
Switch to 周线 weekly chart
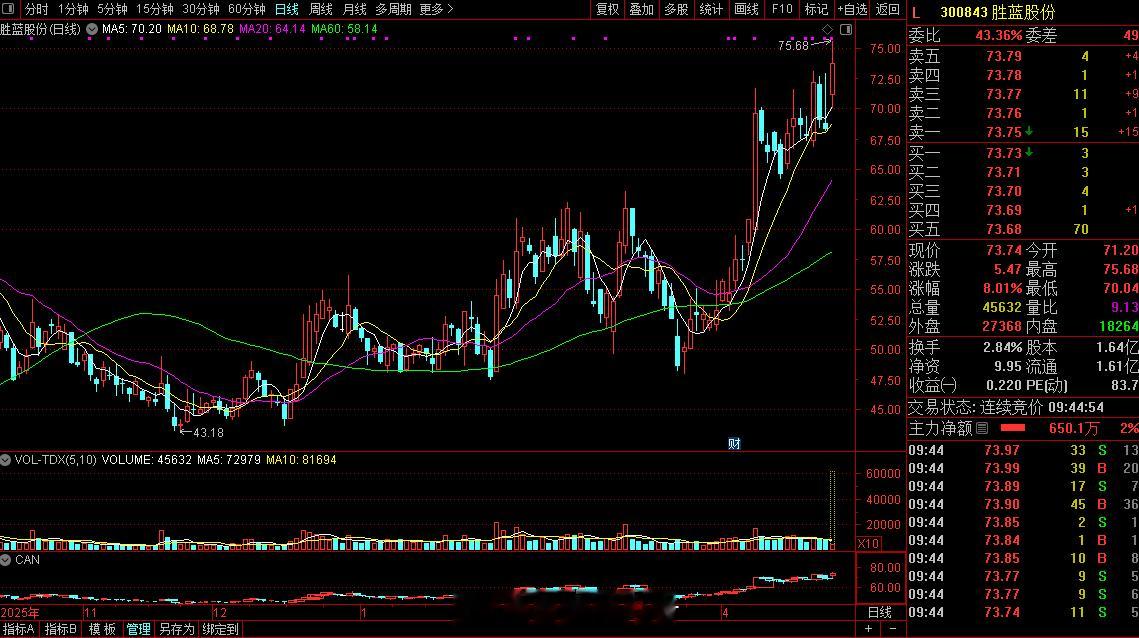320,9
